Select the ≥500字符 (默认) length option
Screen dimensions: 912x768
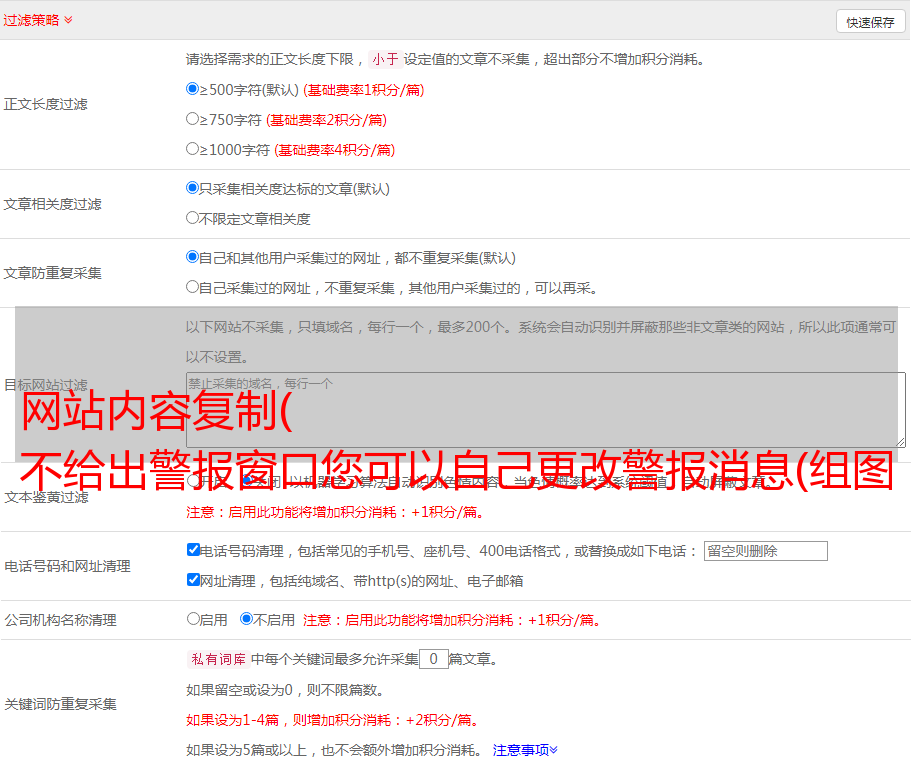192,89
